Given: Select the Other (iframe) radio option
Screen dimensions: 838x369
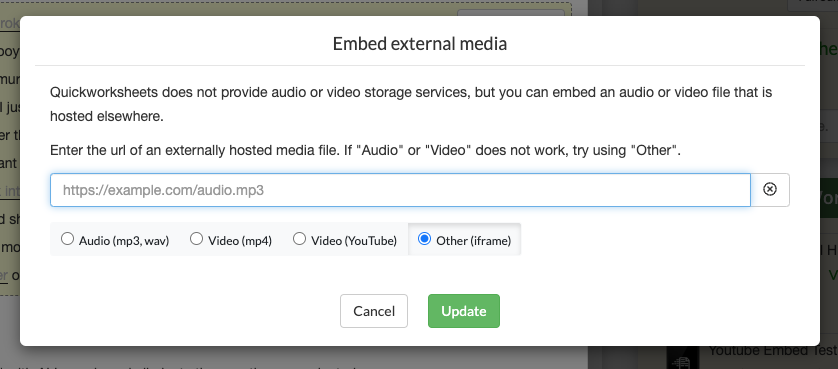Looking at the screenshot, I should tap(424, 239).
